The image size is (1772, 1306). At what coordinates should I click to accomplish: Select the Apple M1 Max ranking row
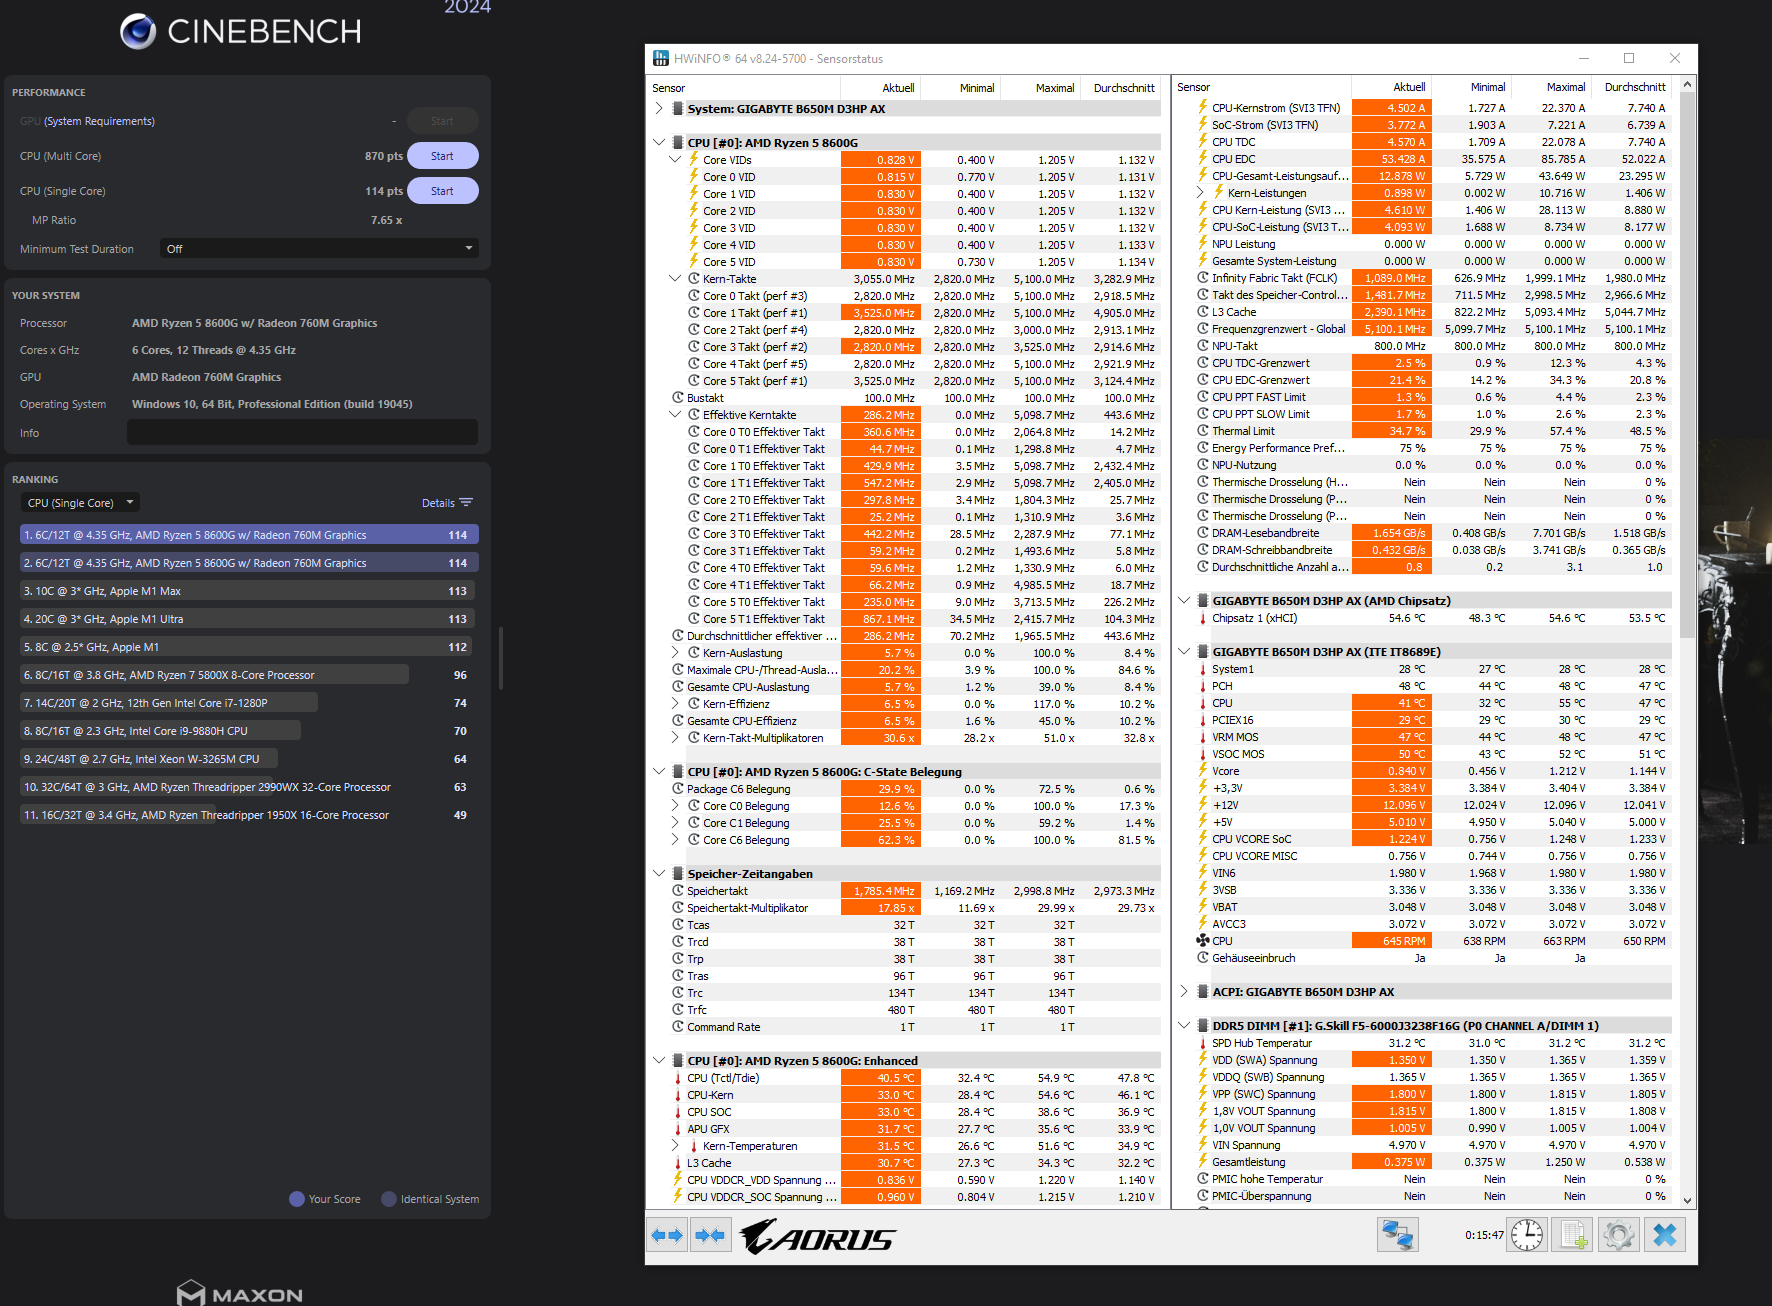point(248,591)
